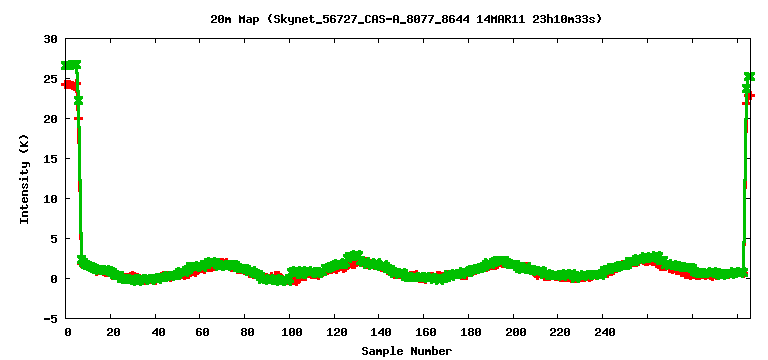
Task: Click the x-axis tick label 40
Action: (x=158, y=332)
